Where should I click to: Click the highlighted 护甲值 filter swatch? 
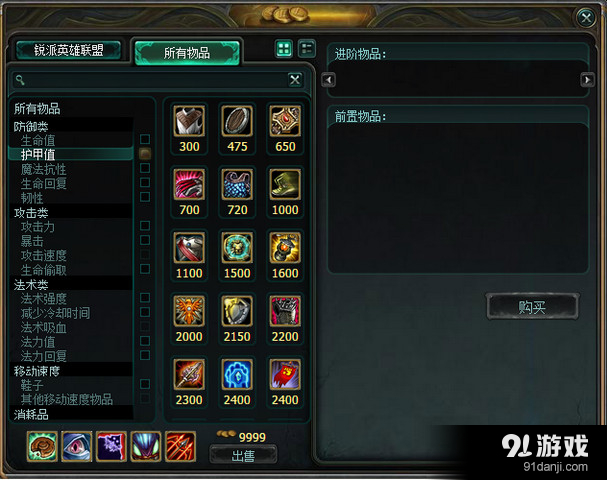pyautogui.click(x=145, y=154)
